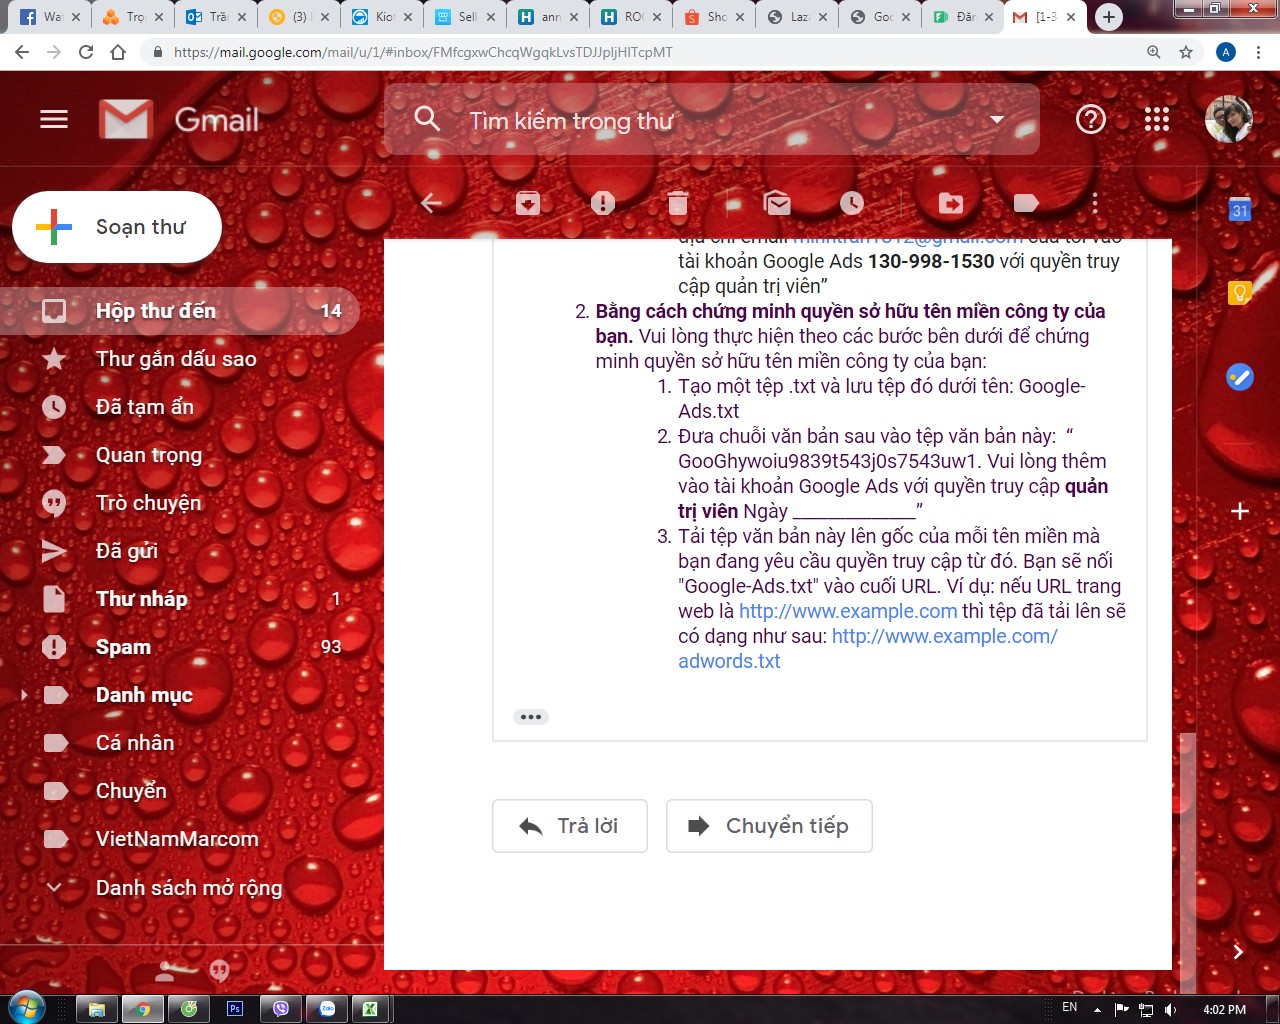Click the Chuyển tiếp forward button
Viewport: 1280px width, 1024px height.
(769, 826)
